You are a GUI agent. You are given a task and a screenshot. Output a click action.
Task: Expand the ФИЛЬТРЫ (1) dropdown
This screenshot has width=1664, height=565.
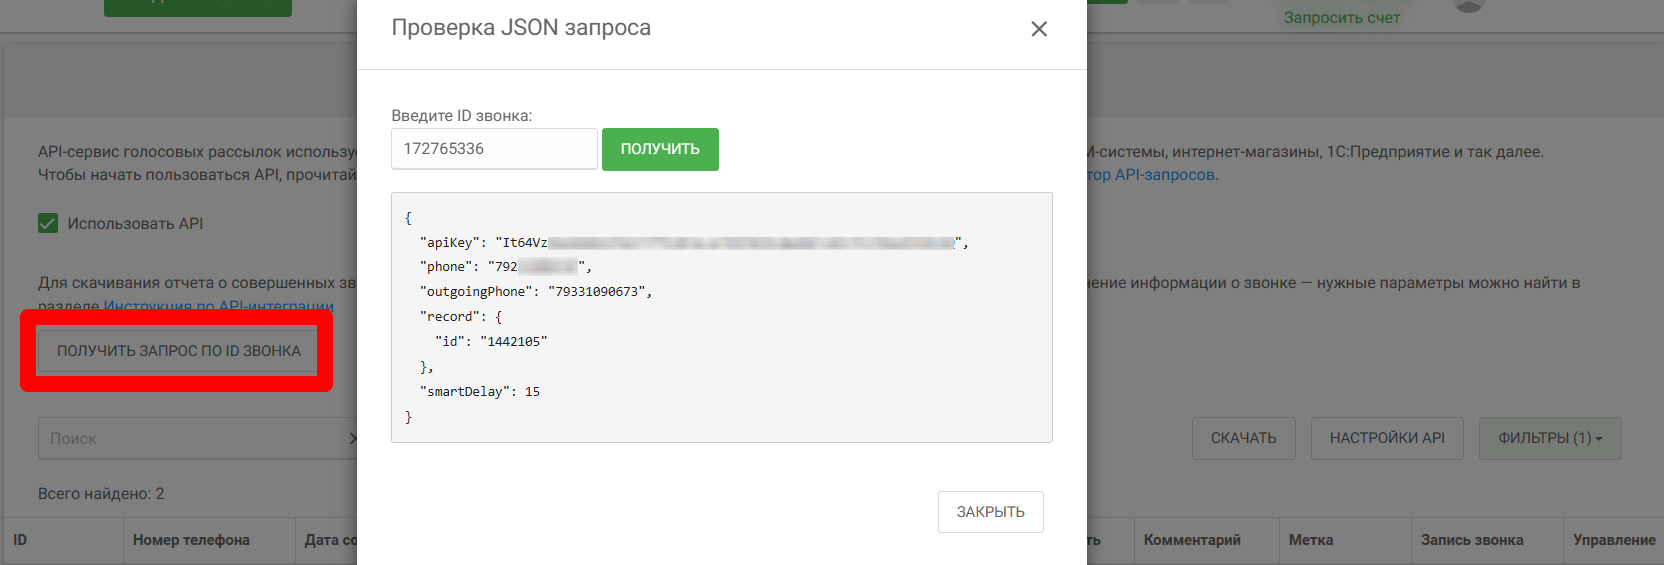(x=1549, y=438)
